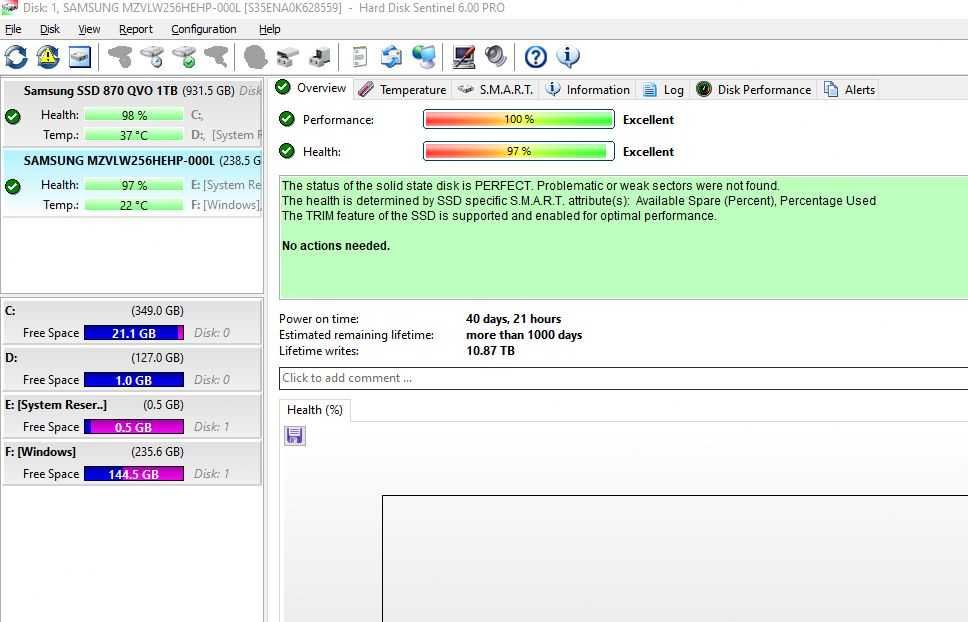Switch to the Alerts tab

tap(849, 89)
